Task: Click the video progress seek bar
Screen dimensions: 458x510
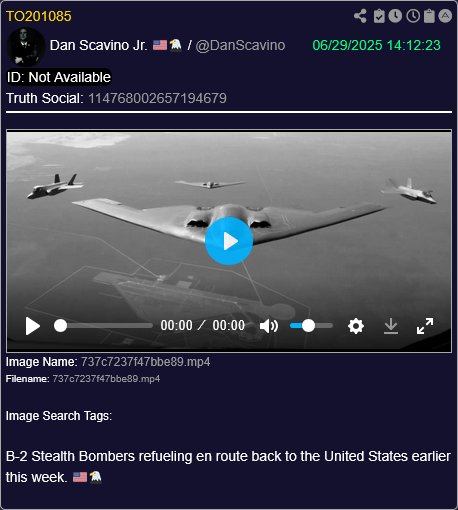Action: (x=103, y=326)
